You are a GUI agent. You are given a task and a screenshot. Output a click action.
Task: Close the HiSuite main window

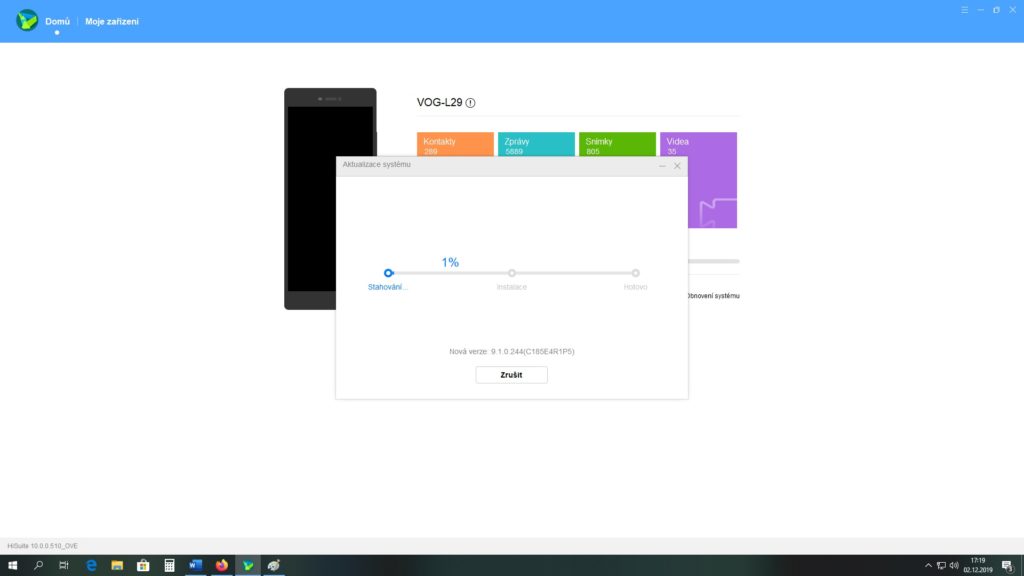[1013, 10]
